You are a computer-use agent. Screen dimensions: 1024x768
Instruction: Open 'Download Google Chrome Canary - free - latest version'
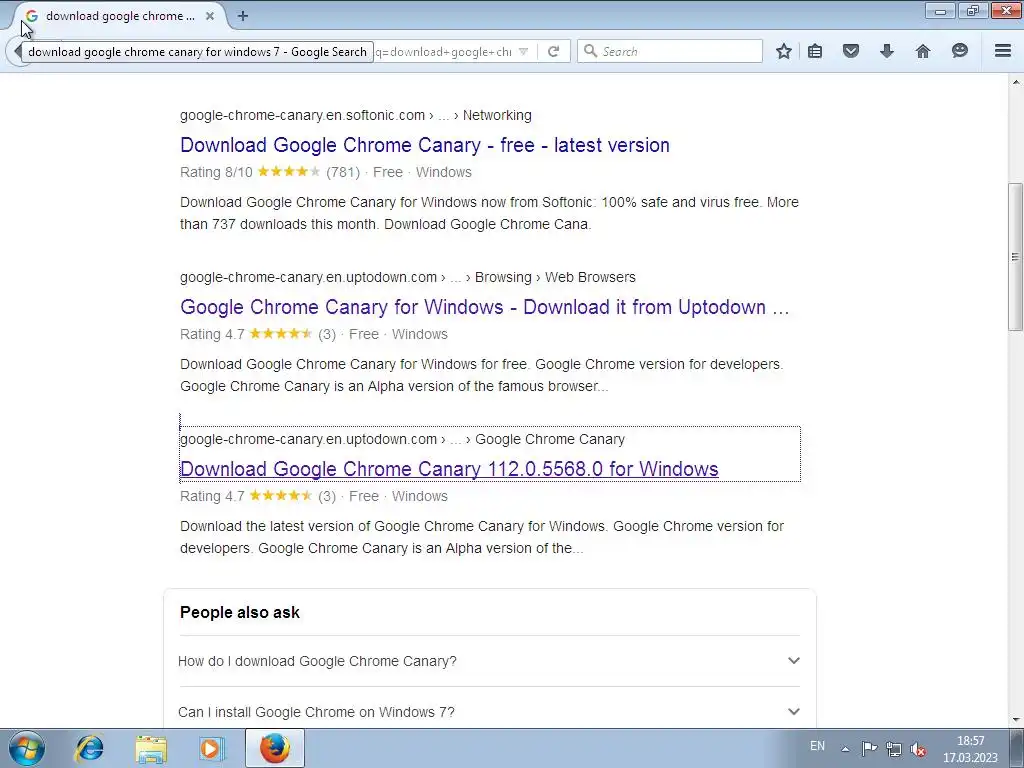pyautogui.click(x=424, y=145)
